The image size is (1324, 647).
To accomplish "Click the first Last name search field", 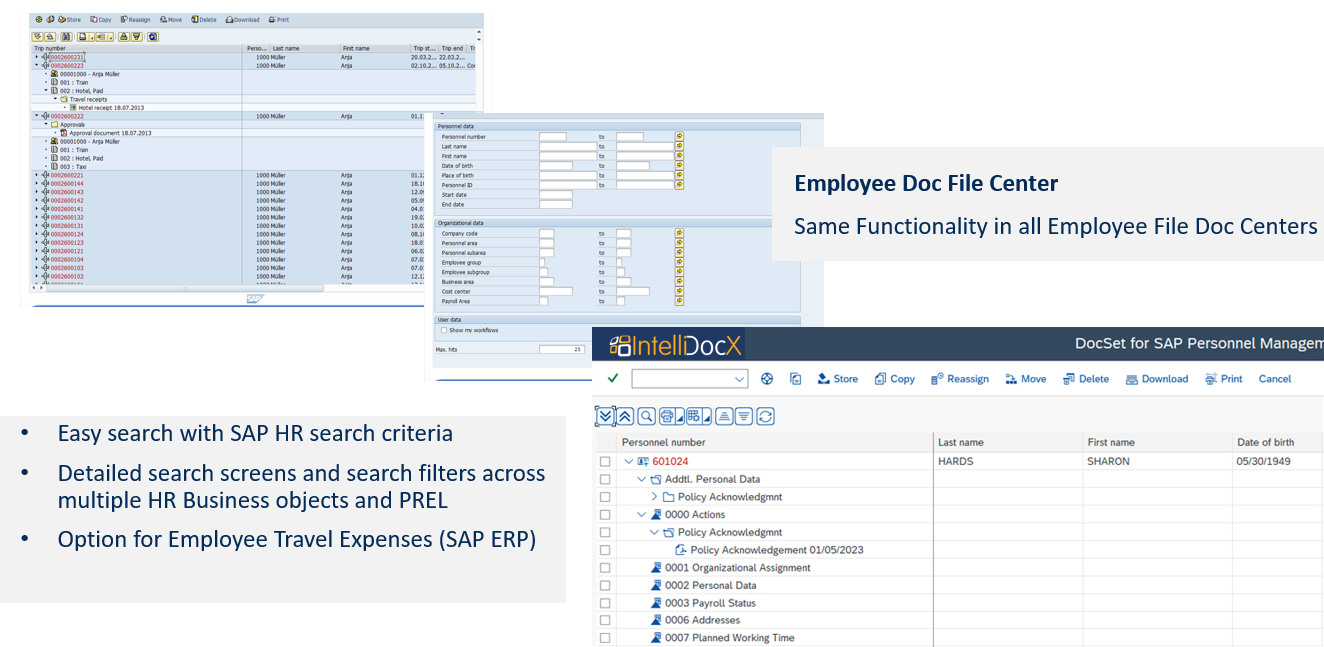I will tap(567, 147).
